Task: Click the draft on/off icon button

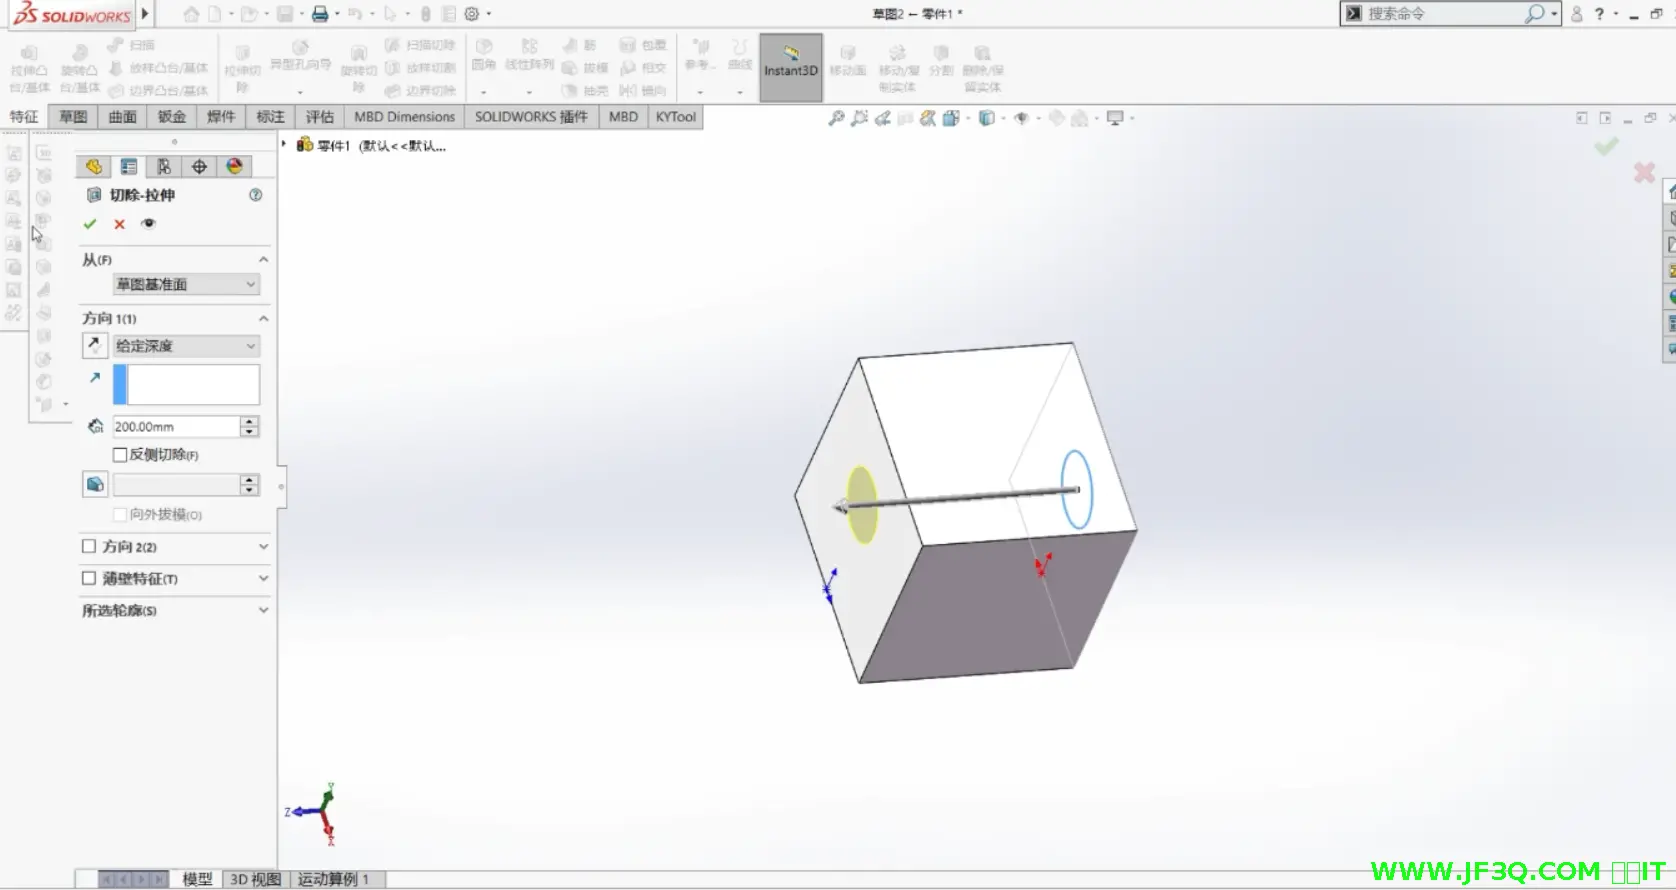Action: 95,485
